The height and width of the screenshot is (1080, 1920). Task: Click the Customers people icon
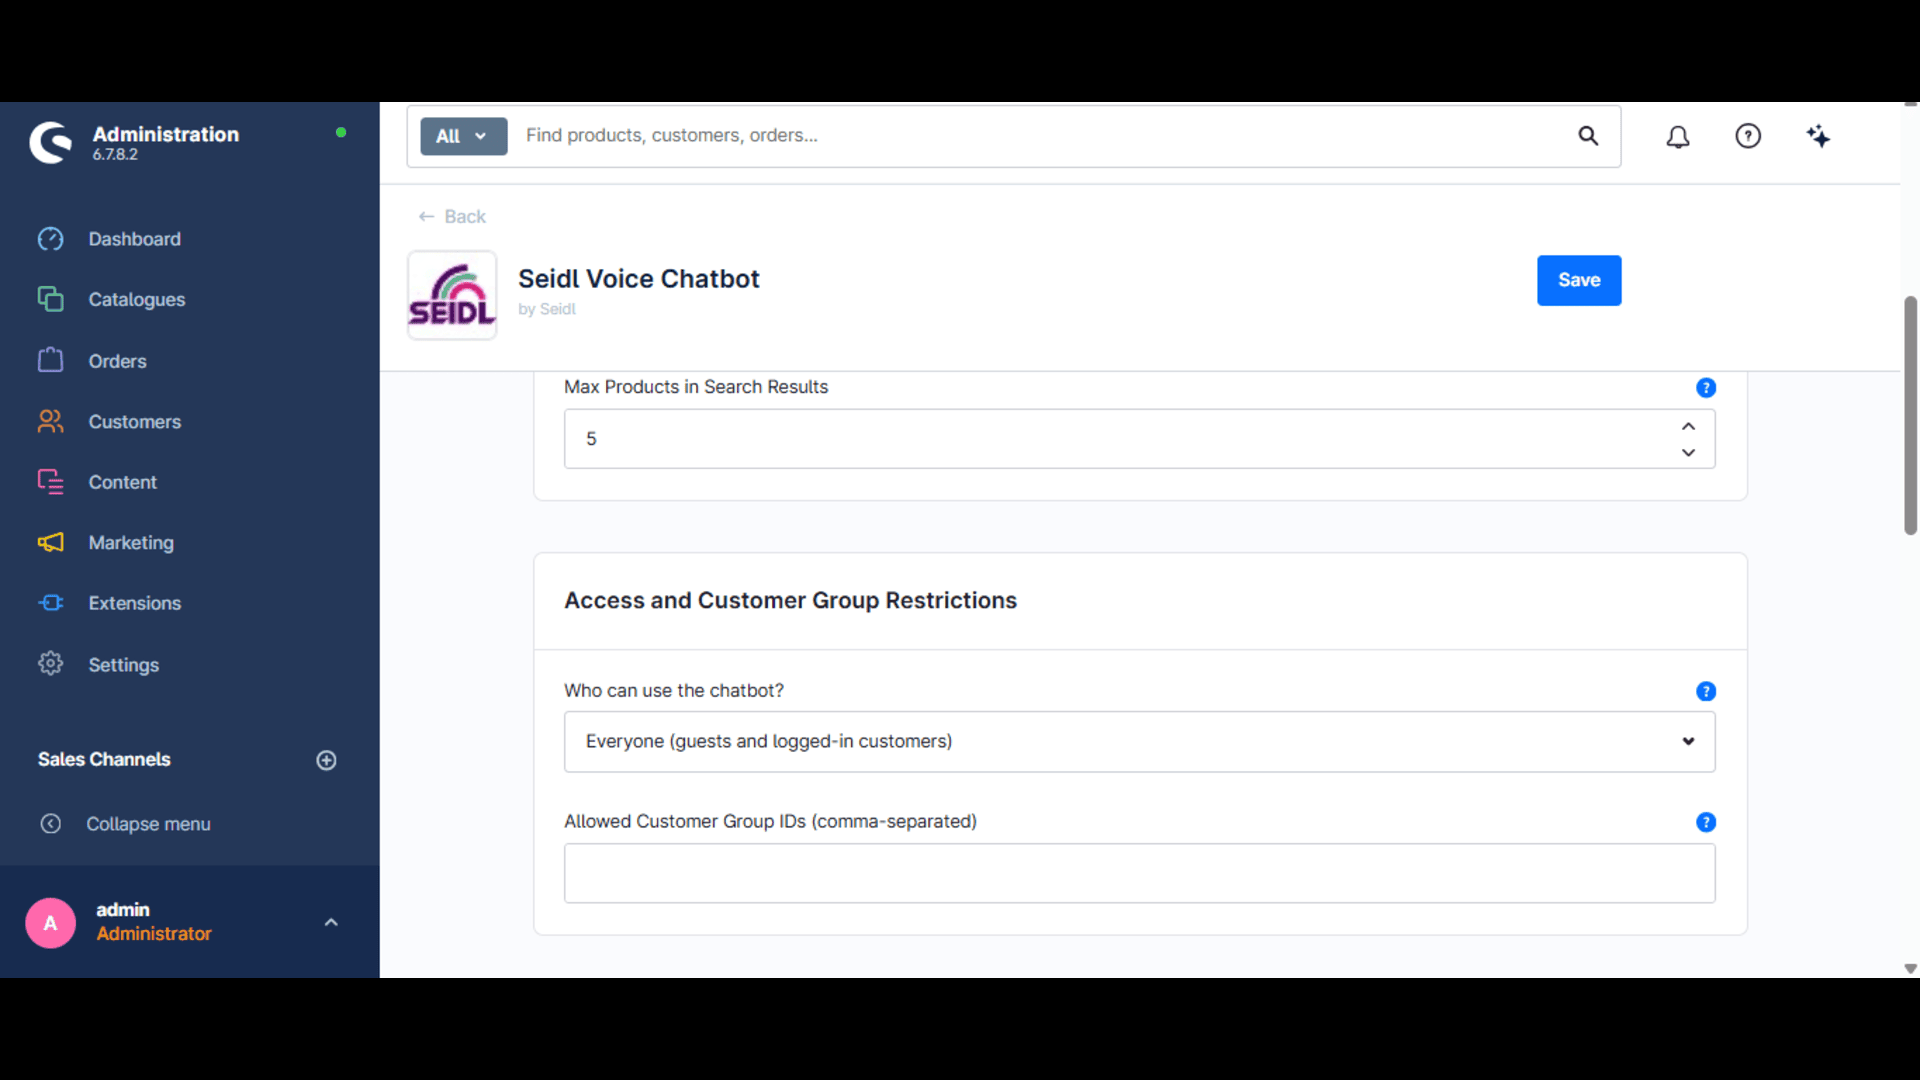[x=50, y=421]
